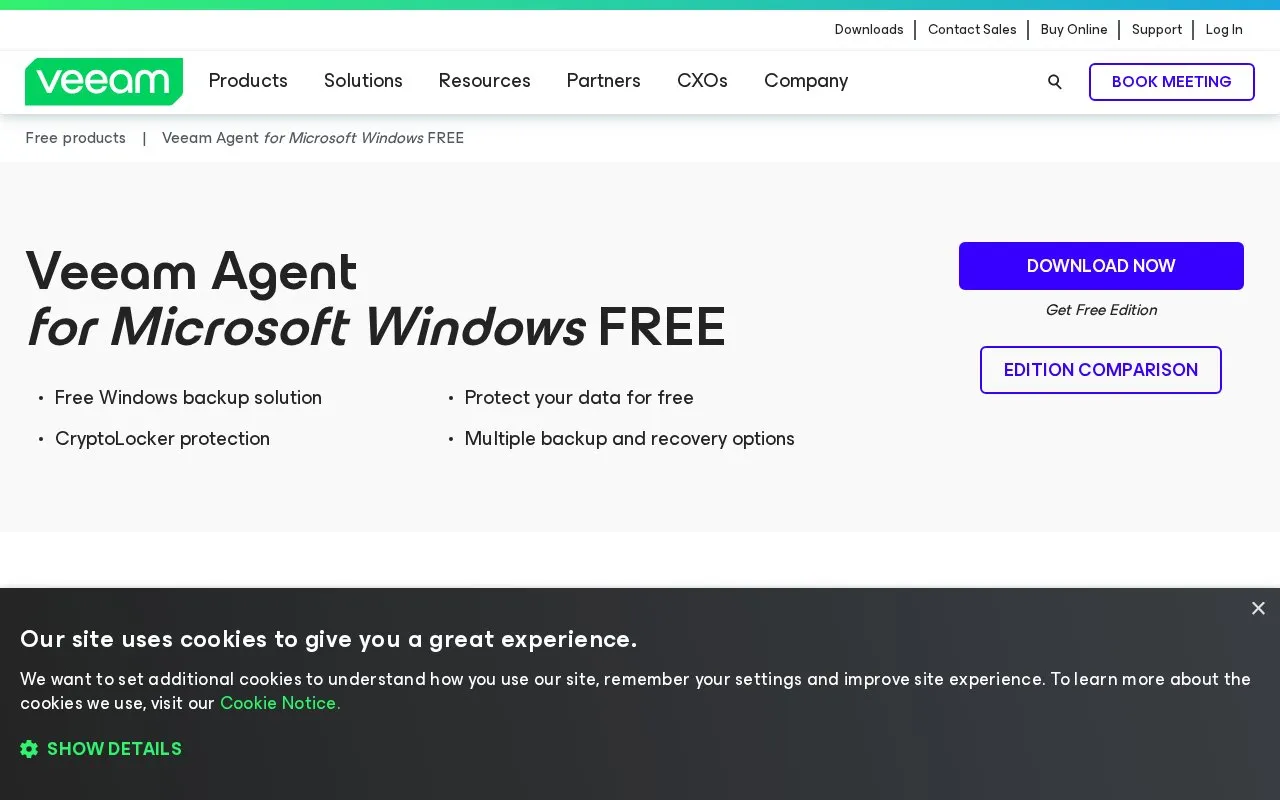Expand Show Details in the cookie banner

pyautogui.click(x=114, y=749)
